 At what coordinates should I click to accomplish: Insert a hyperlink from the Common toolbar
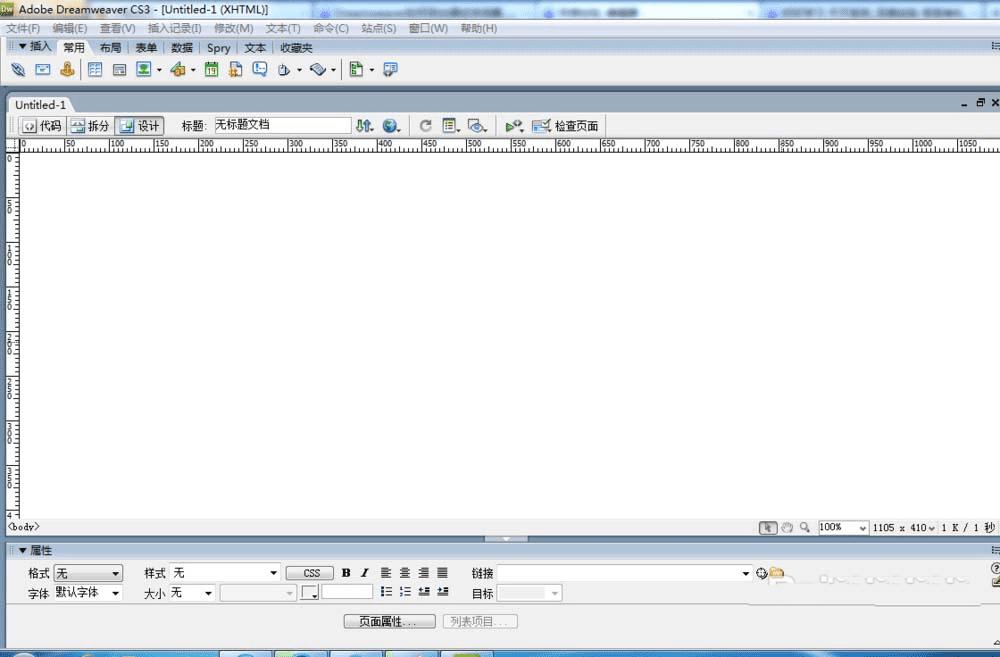tap(18, 70)
